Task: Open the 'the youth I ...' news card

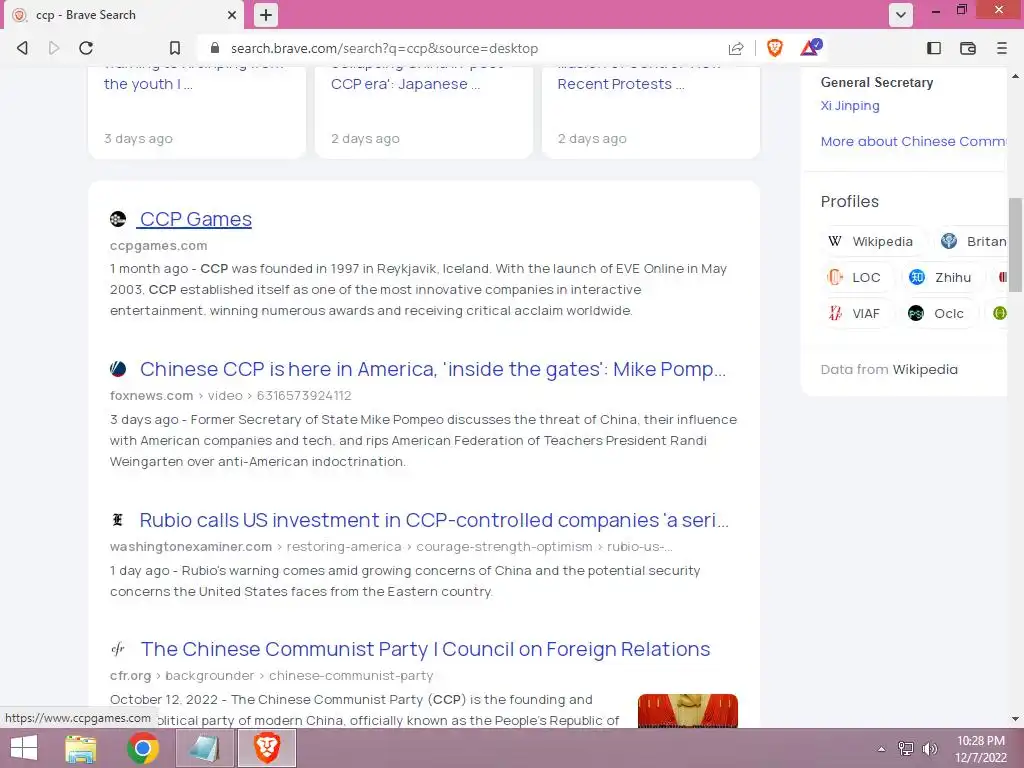Action: 197,111
